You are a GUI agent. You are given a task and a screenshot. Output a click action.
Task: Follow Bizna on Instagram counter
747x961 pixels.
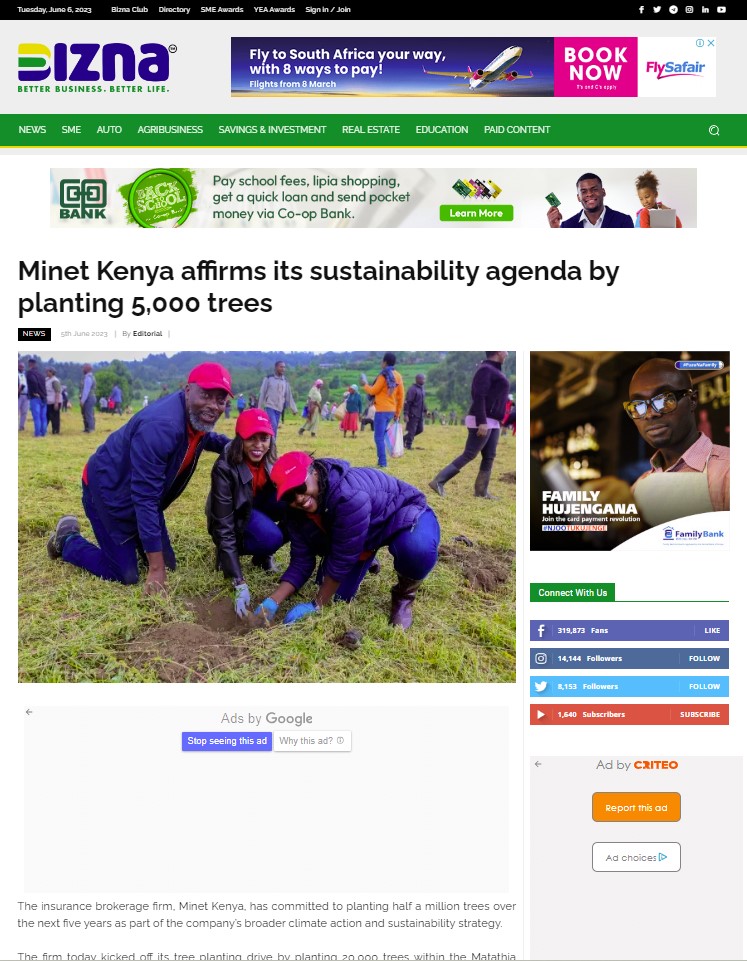click(629, 658)
